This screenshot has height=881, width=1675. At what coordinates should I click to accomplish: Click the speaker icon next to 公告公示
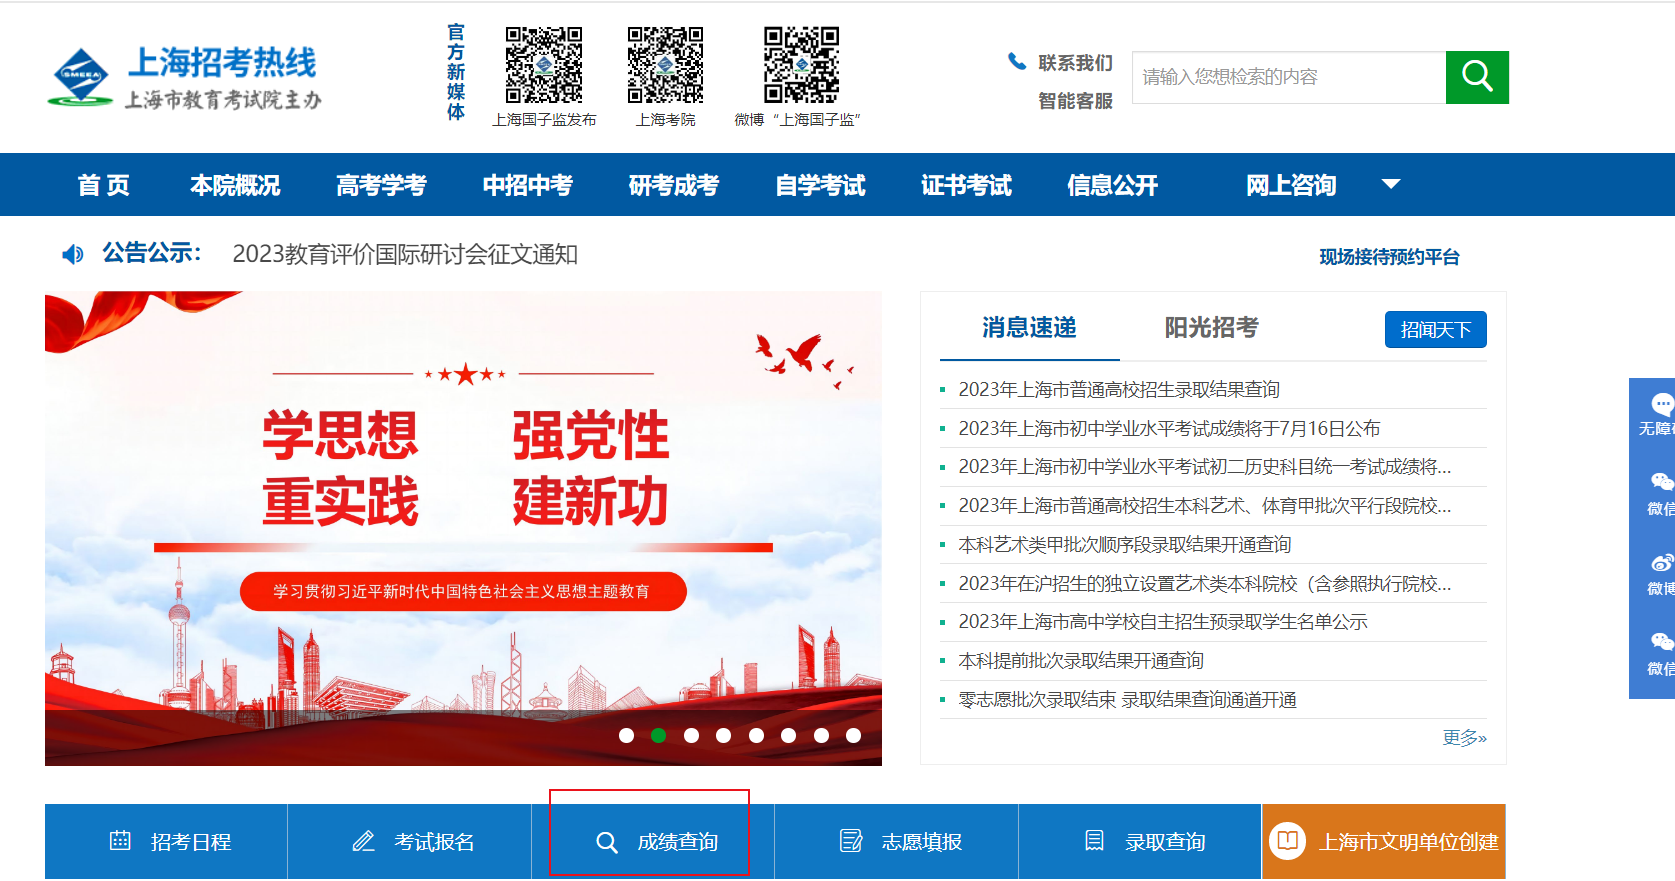tap(73, 254)
